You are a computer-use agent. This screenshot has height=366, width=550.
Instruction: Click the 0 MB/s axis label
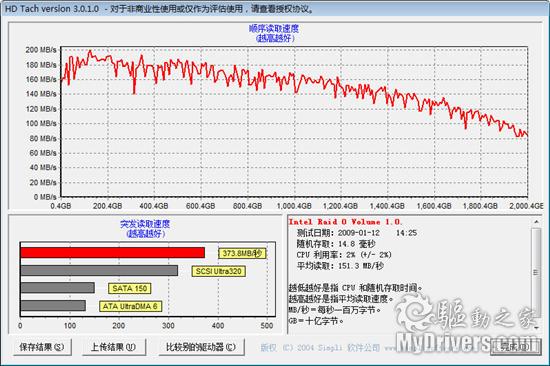[x=45, y=197]
